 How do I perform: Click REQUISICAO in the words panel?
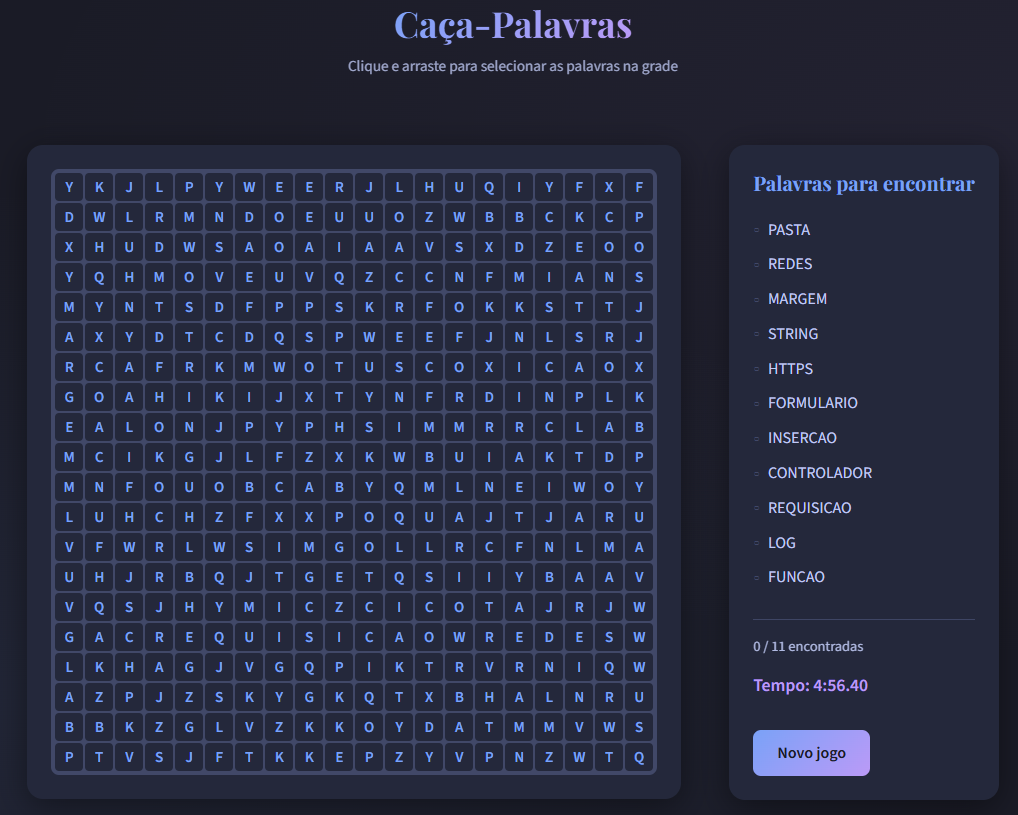coord(809,508)
